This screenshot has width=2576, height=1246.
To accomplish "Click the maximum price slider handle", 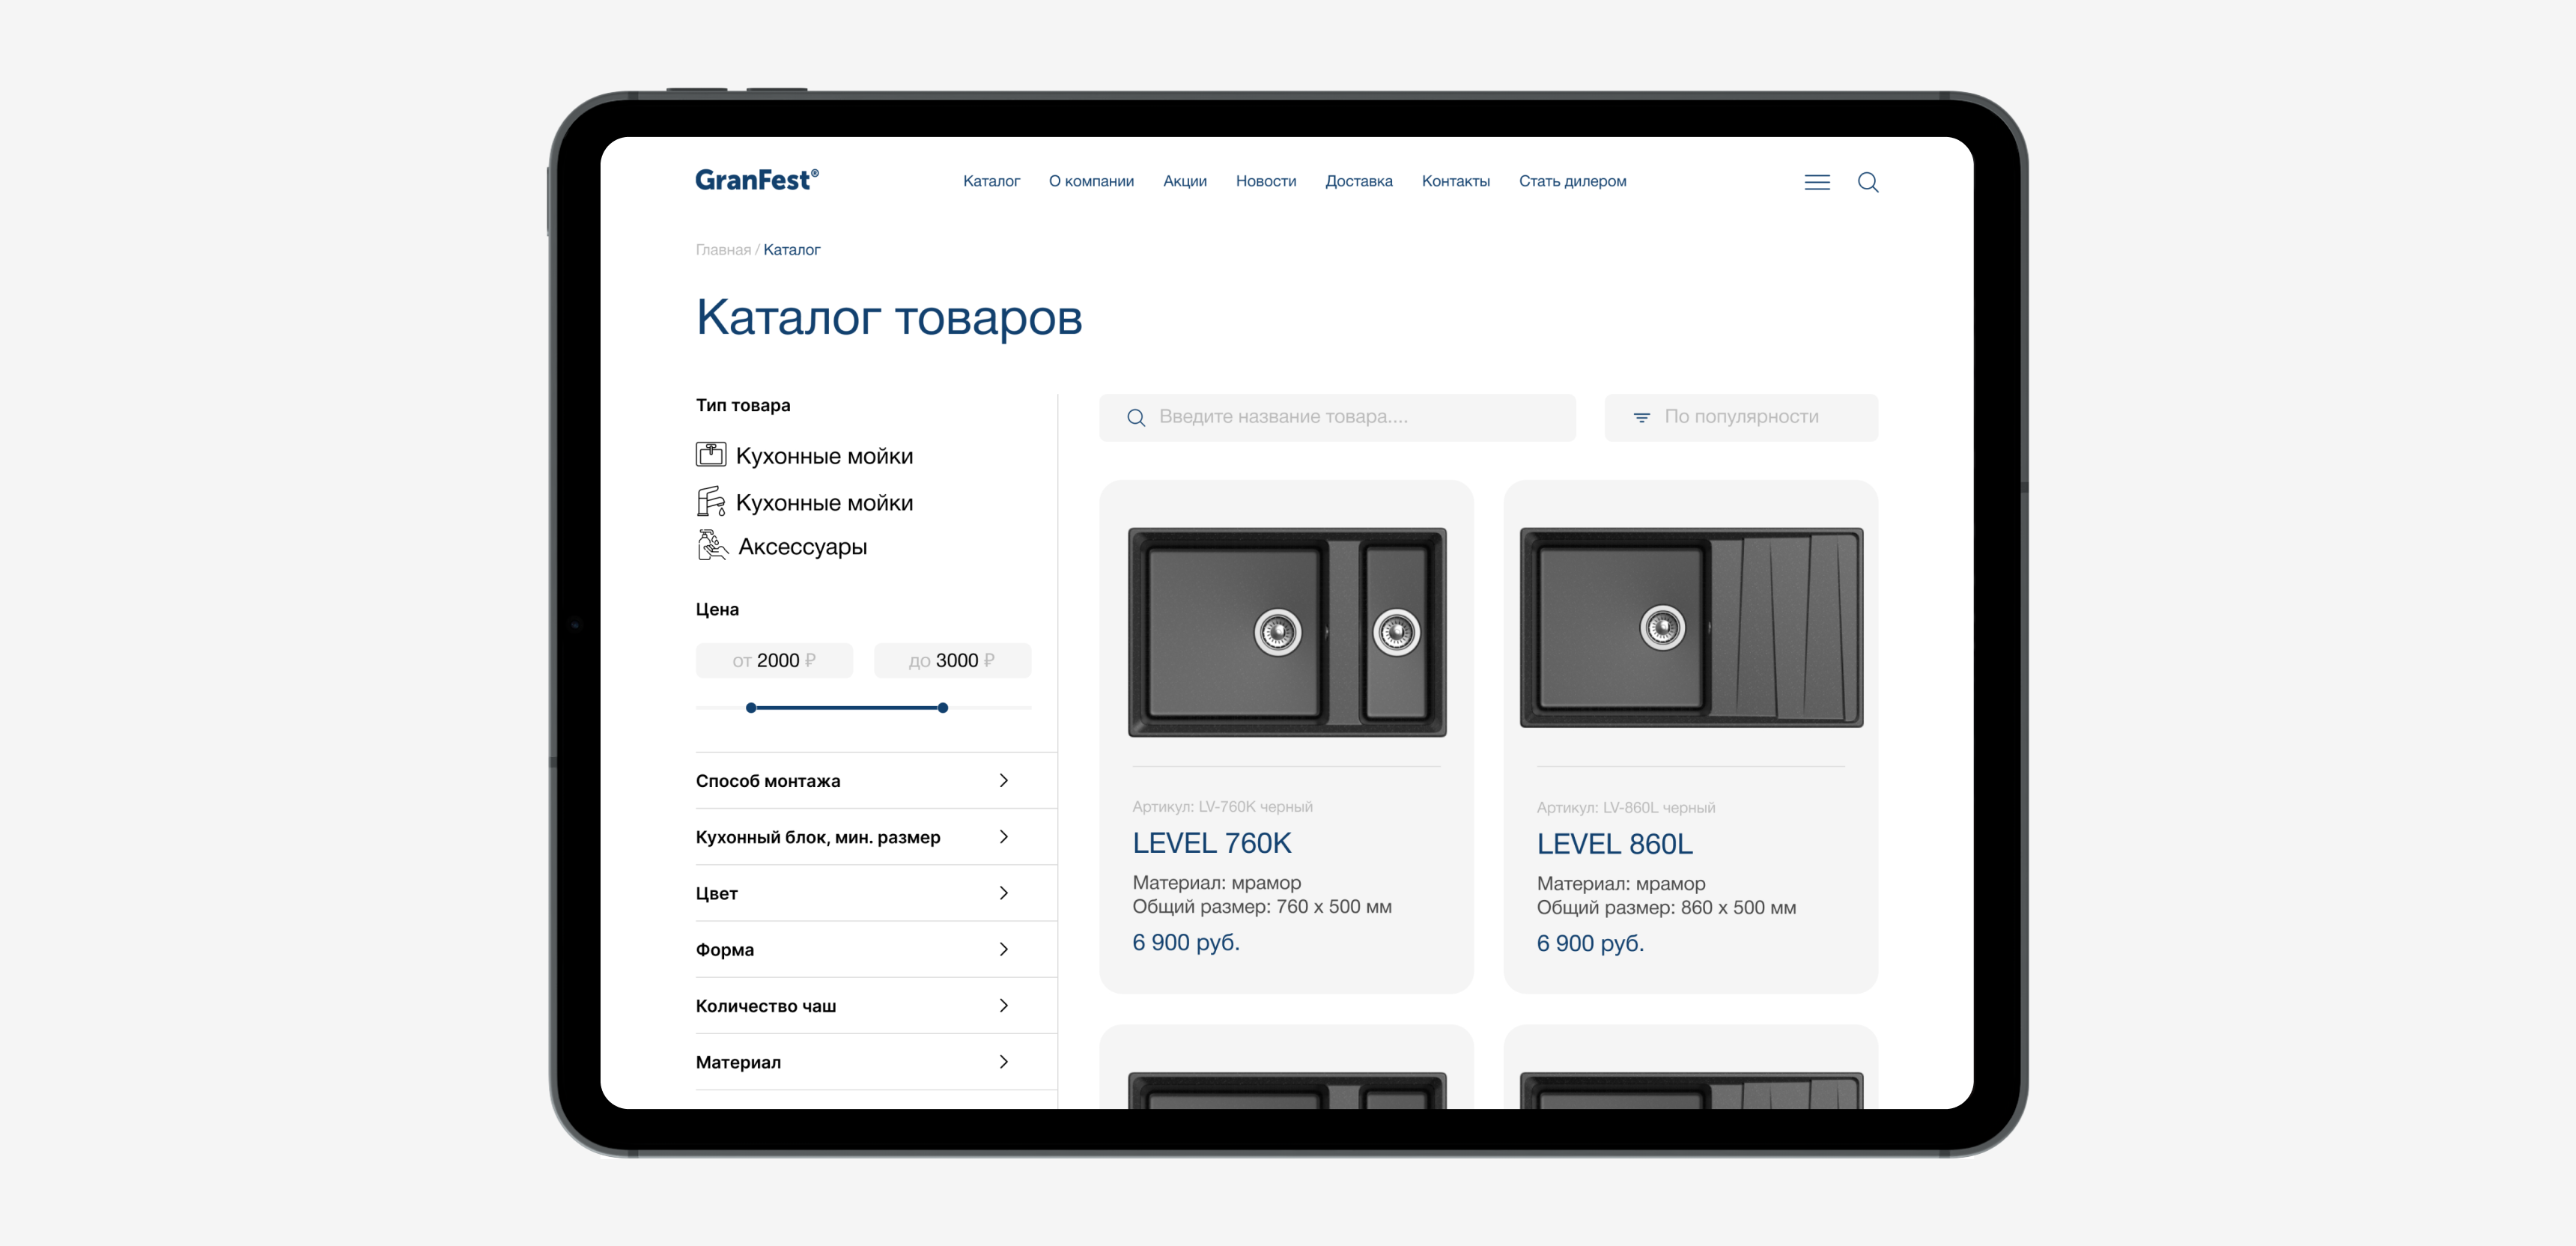I will point(943,708).
